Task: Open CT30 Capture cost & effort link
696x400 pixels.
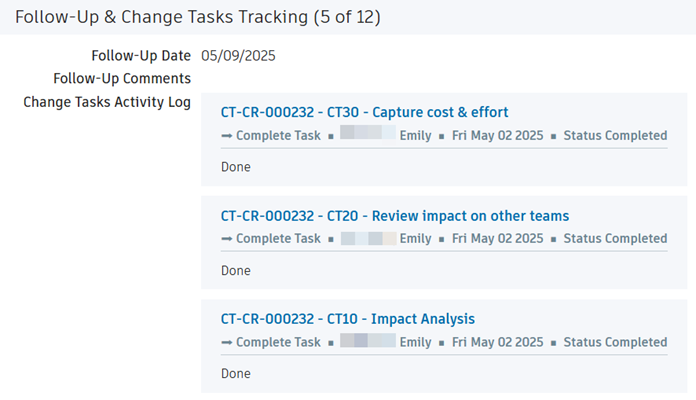Action: [x=364, y=112]
